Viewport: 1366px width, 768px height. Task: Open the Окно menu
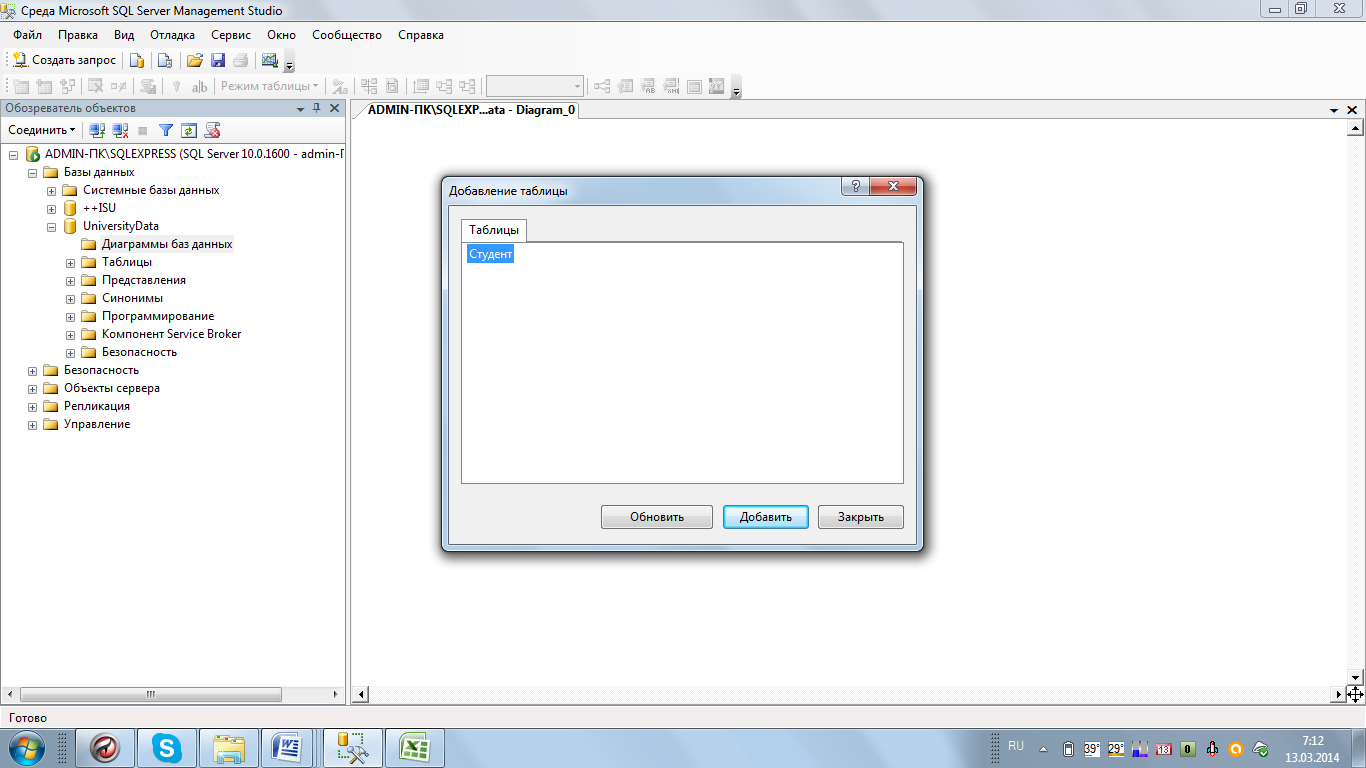pos(281,35)
